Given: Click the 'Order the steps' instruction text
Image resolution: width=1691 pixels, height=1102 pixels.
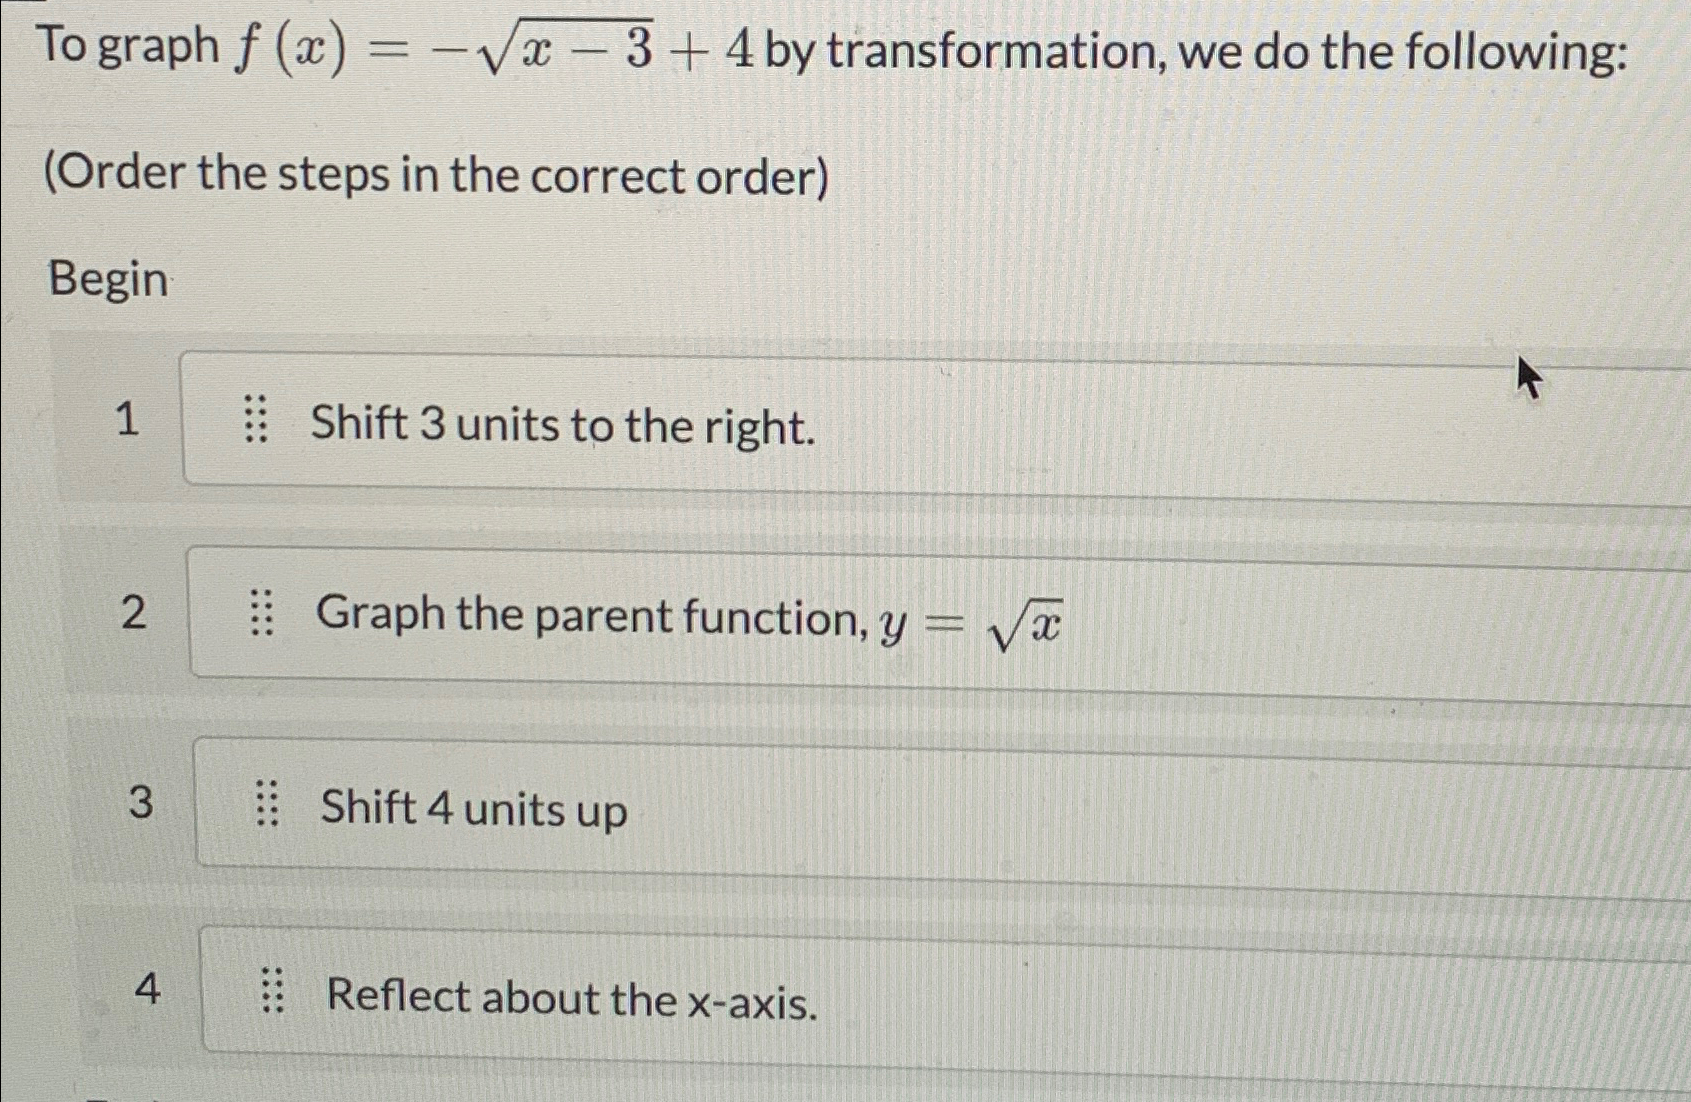Looking at the screenshot, I should pos(437,176).
